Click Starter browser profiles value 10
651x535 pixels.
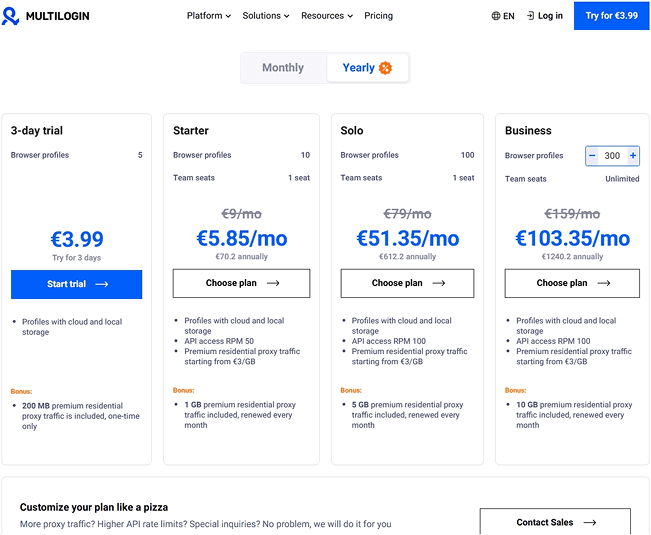pos(305,155)
